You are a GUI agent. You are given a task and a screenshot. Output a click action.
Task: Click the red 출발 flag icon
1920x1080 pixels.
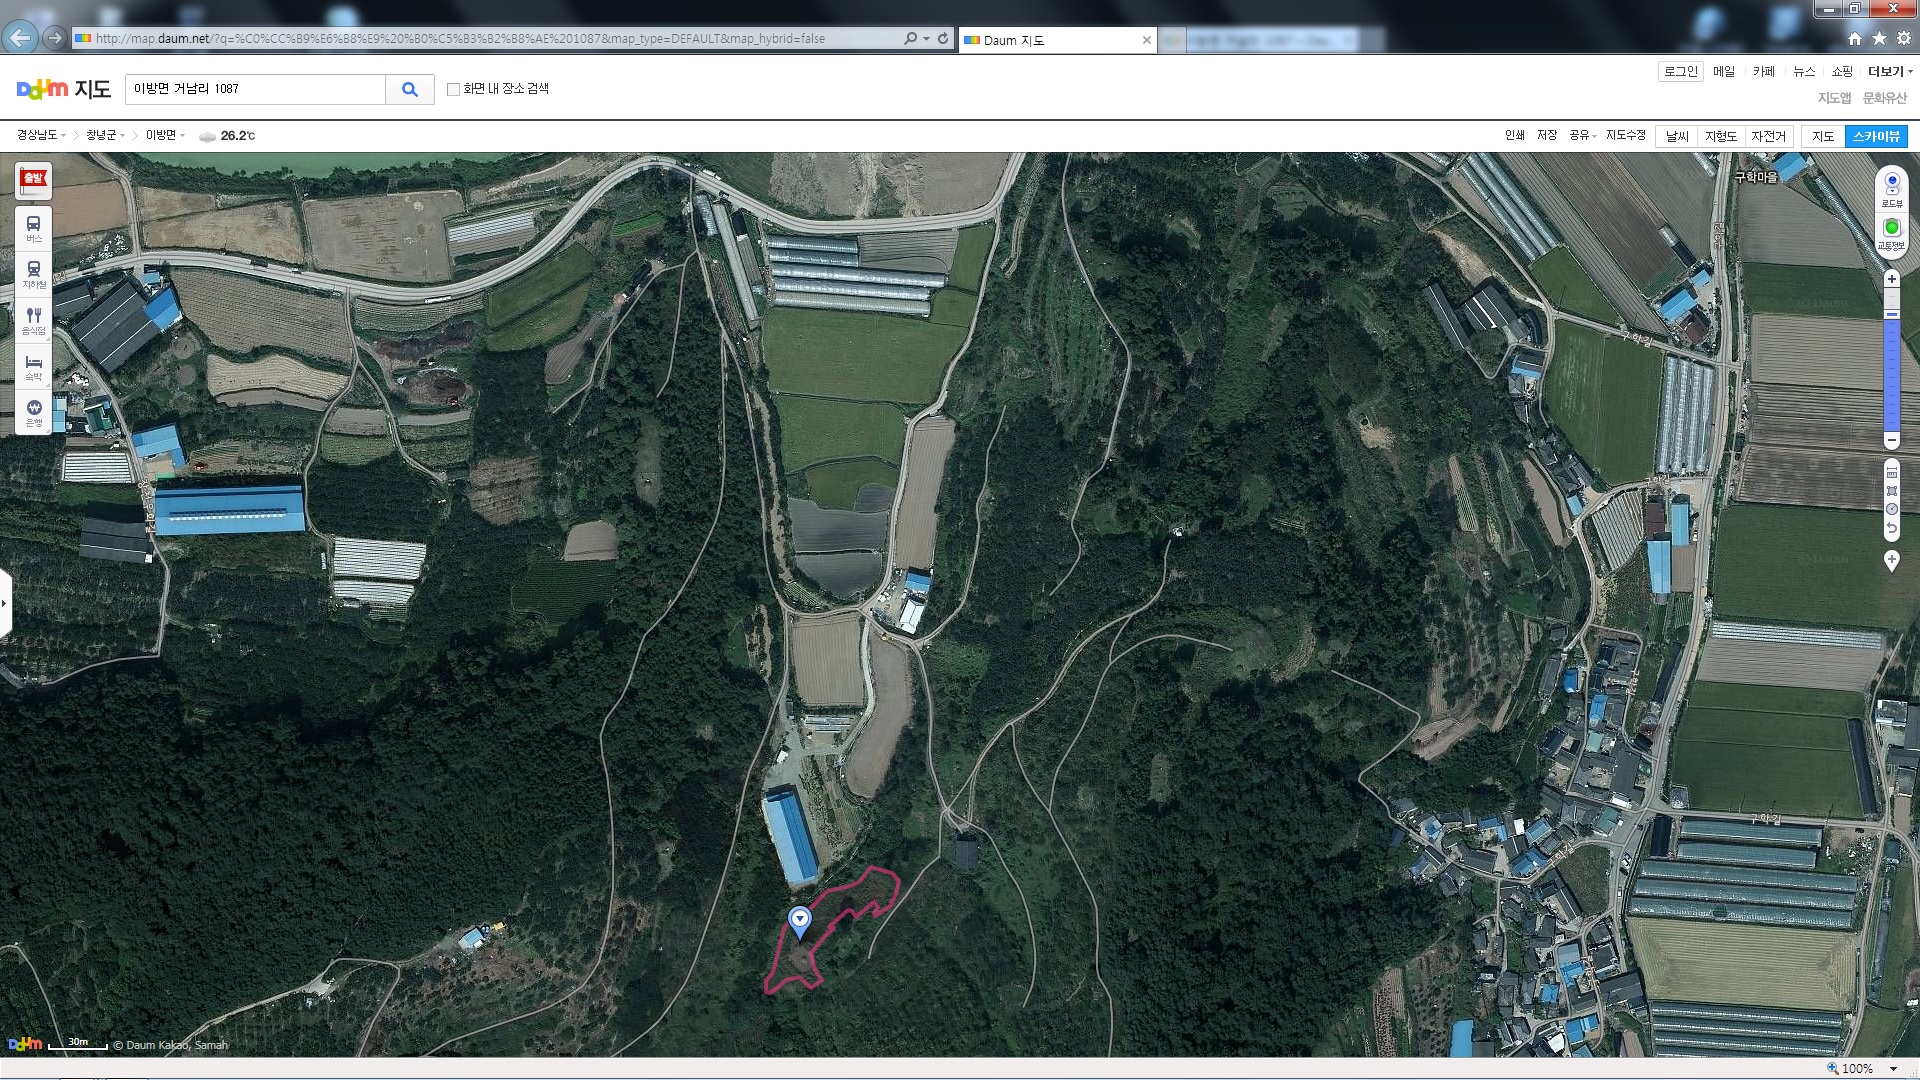[x=34, y=181]
